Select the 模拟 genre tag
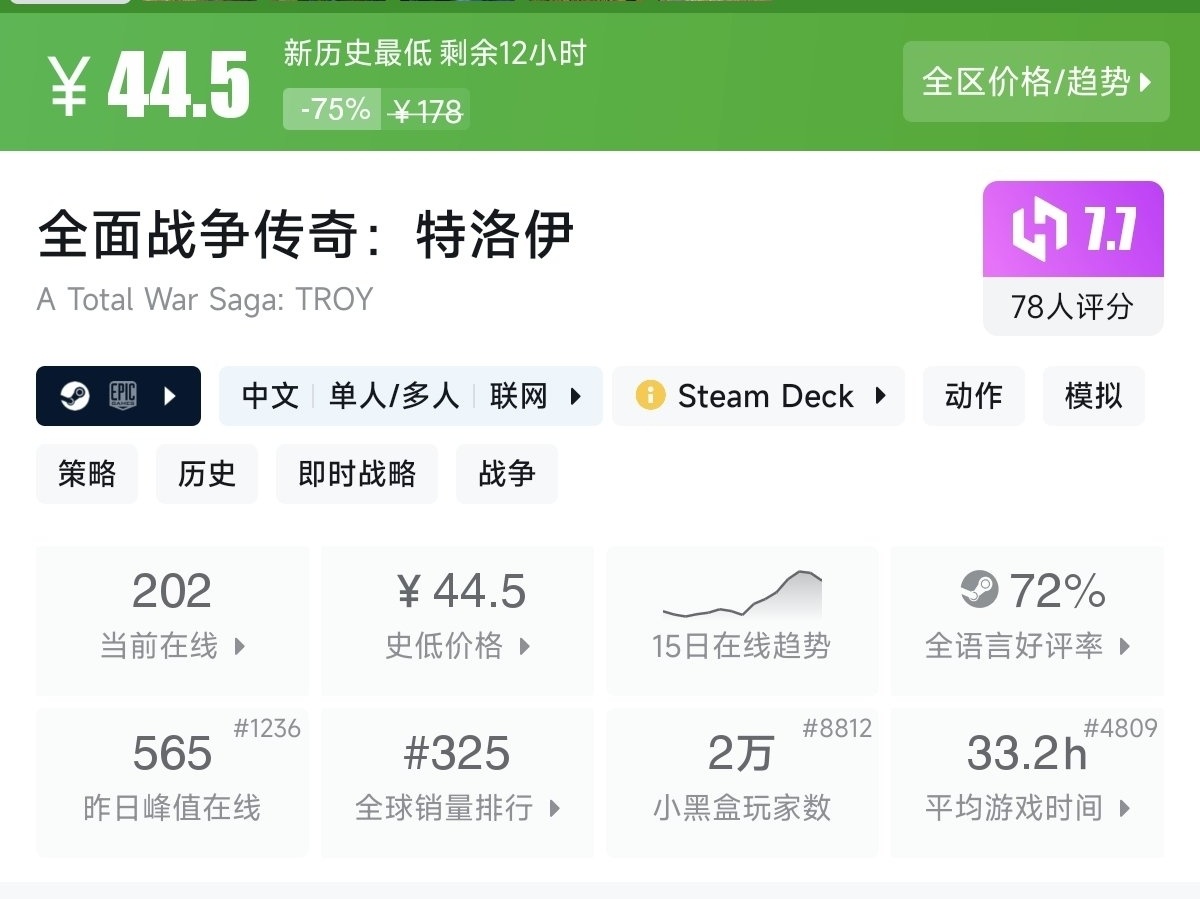This screenshot has width=1200, height=899. point(1093,396)
